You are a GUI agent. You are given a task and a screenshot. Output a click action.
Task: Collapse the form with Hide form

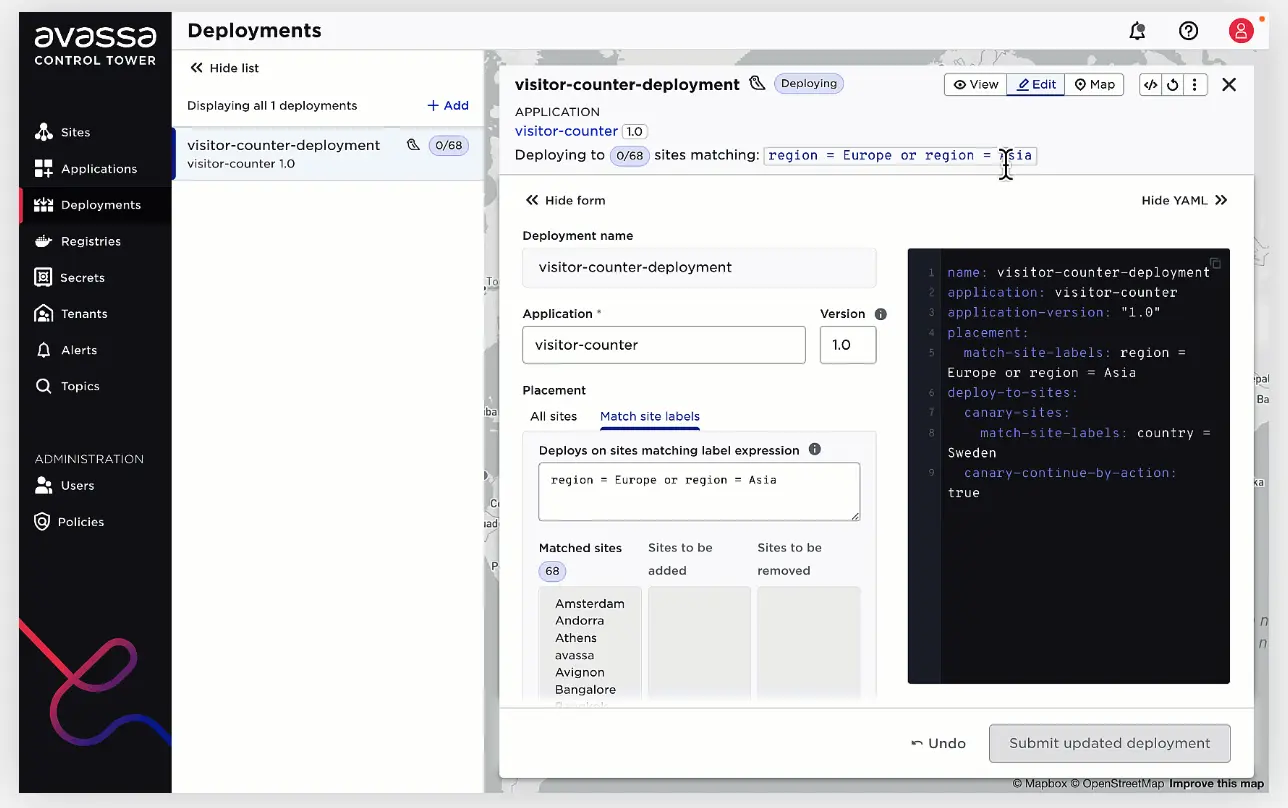tap(565, 200)
